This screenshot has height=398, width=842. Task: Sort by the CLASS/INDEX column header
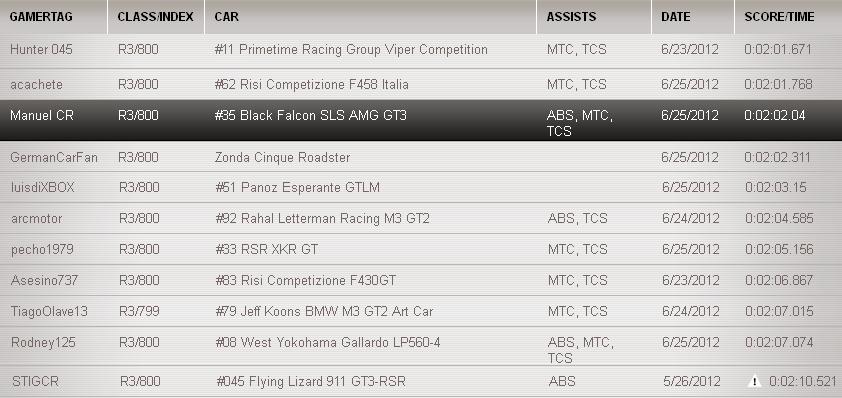(155, 17)
